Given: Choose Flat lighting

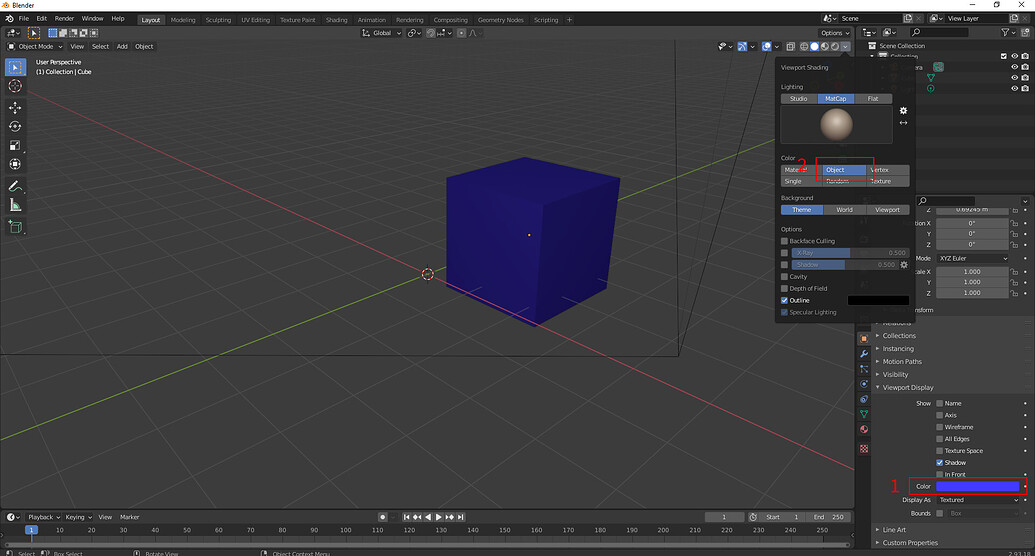Looking at the screenshot, I should pos(873,98).
